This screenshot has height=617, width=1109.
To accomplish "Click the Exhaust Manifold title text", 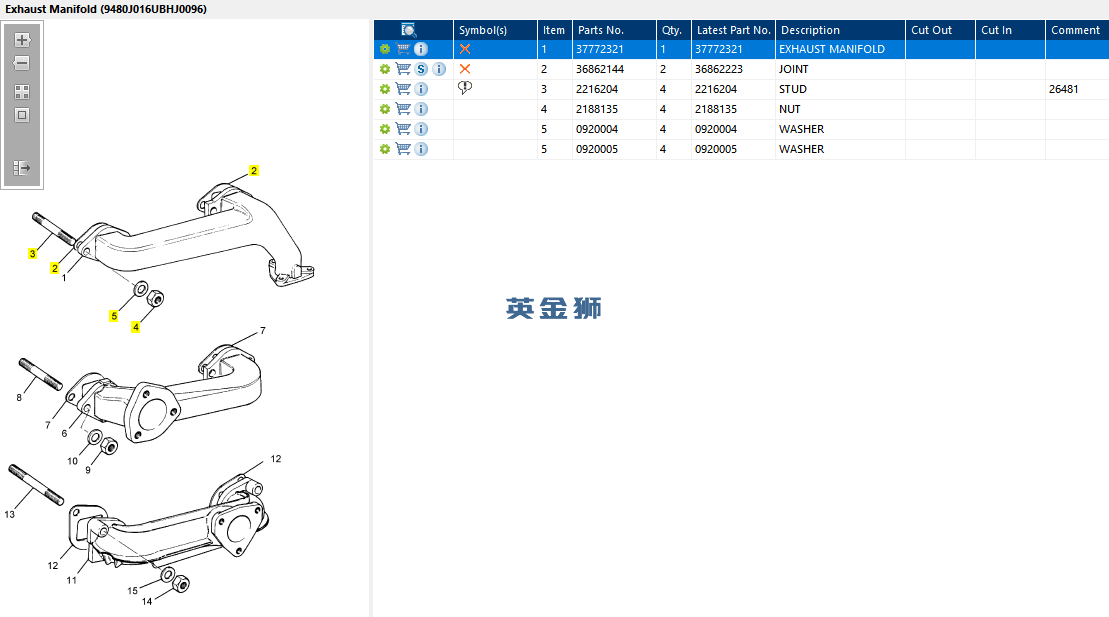I will point(106,9).
